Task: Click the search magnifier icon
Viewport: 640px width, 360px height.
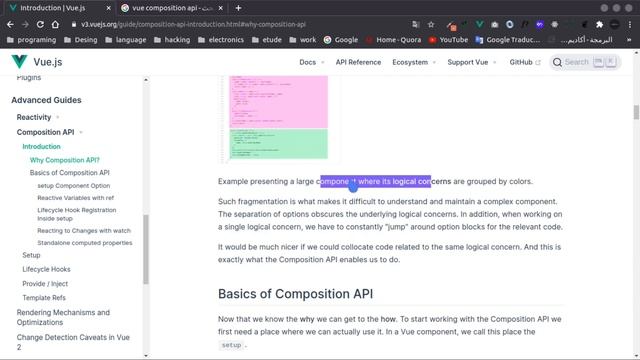Action: coord(557,62)
